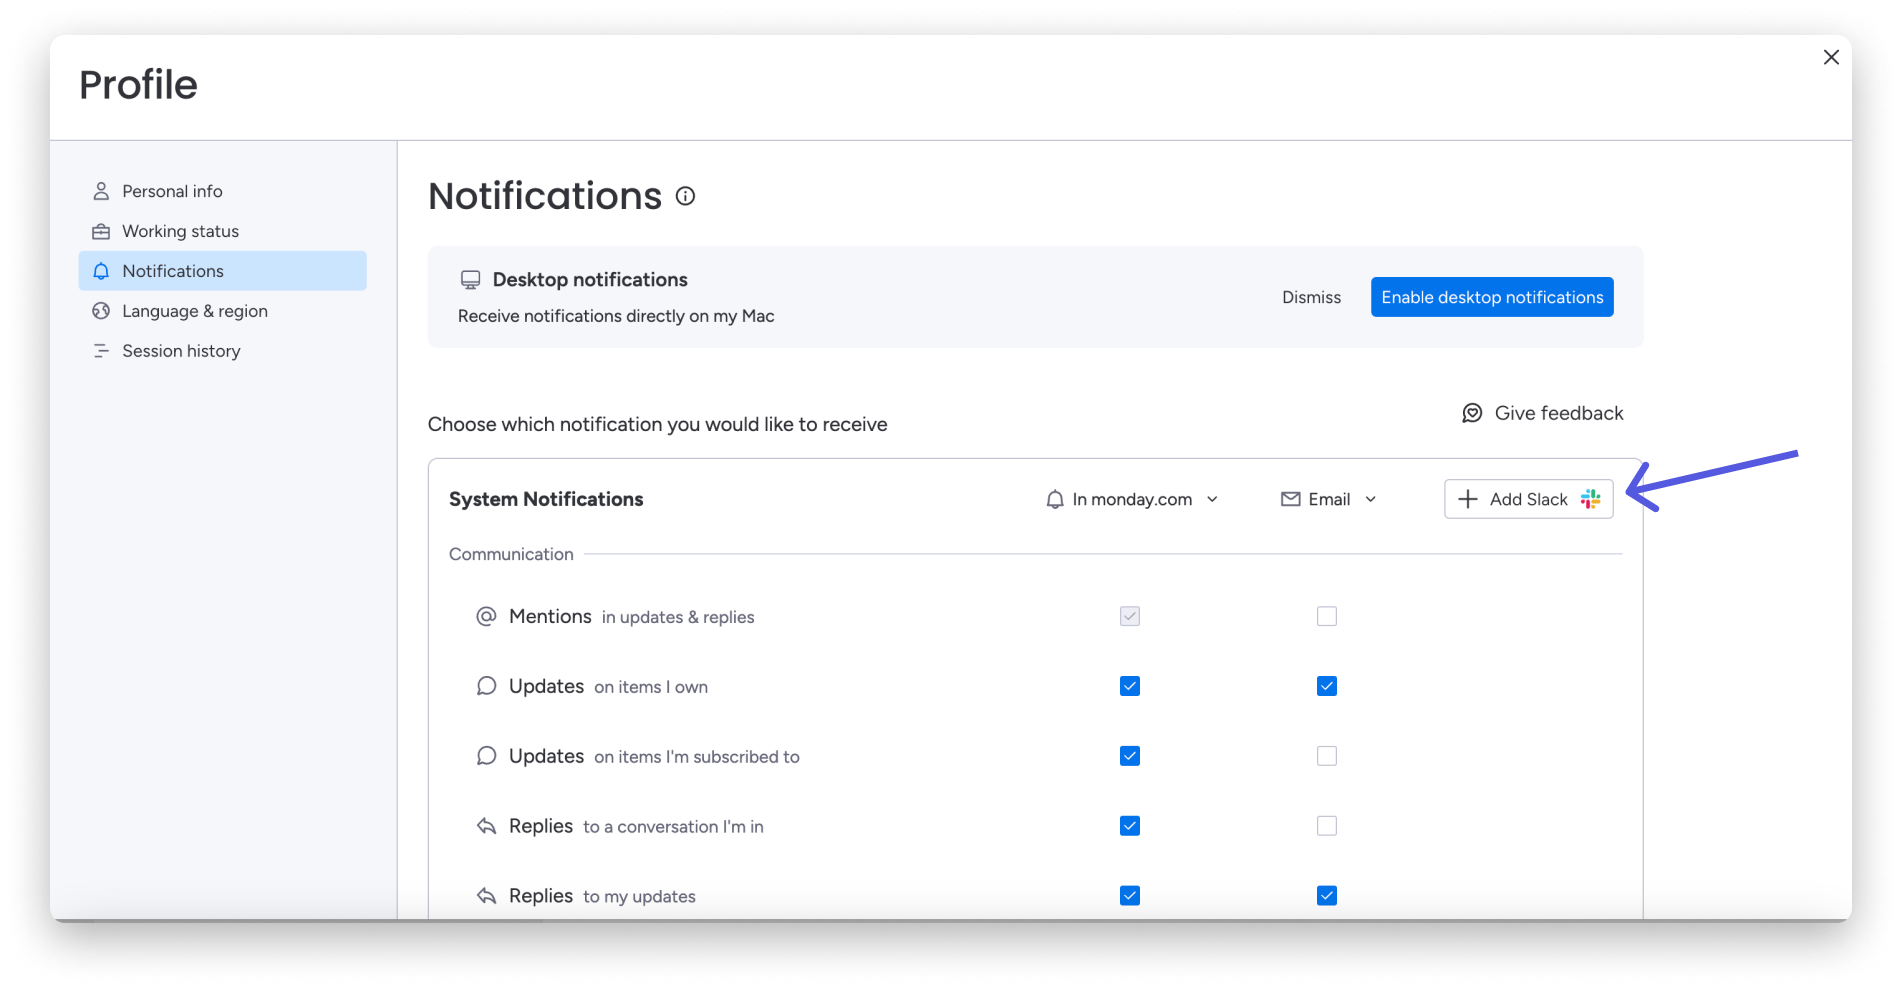The image size is (1899, 988).
Task: Close the Profile dialog
Action: click(1831, 57)
